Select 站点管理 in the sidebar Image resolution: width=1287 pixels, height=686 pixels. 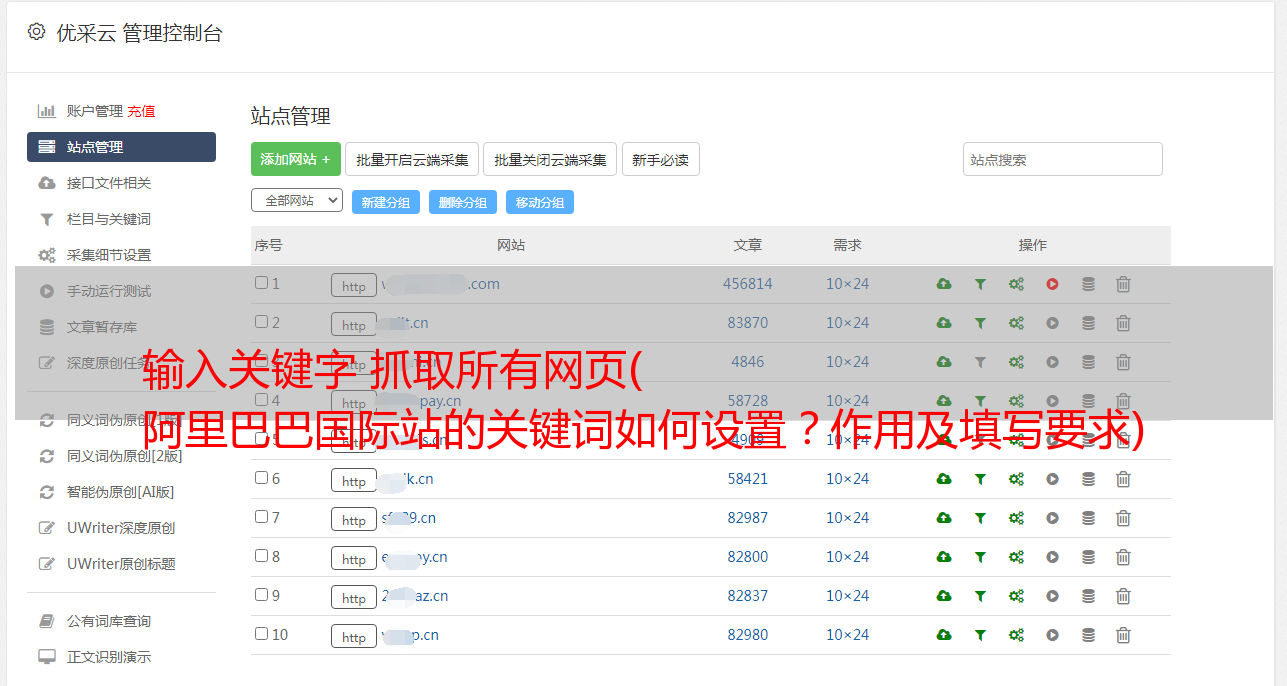coord(121,147)
